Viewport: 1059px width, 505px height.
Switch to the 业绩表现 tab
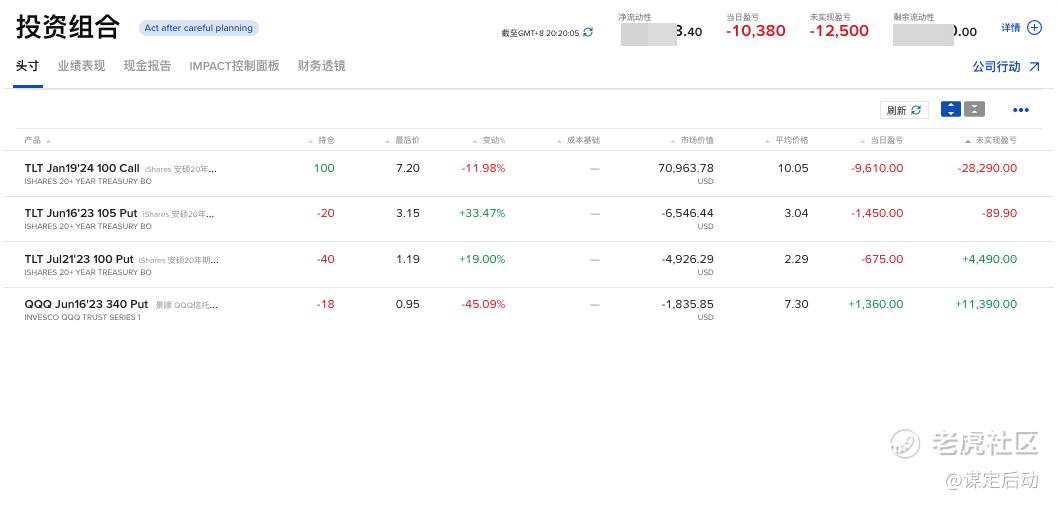coord(81,66)
